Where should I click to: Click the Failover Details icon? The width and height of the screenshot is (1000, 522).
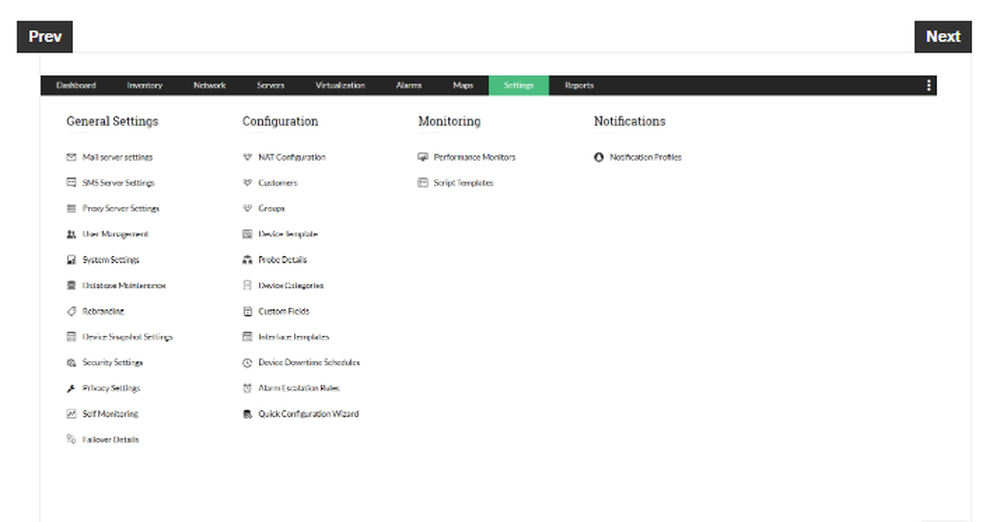coord(71,439)
